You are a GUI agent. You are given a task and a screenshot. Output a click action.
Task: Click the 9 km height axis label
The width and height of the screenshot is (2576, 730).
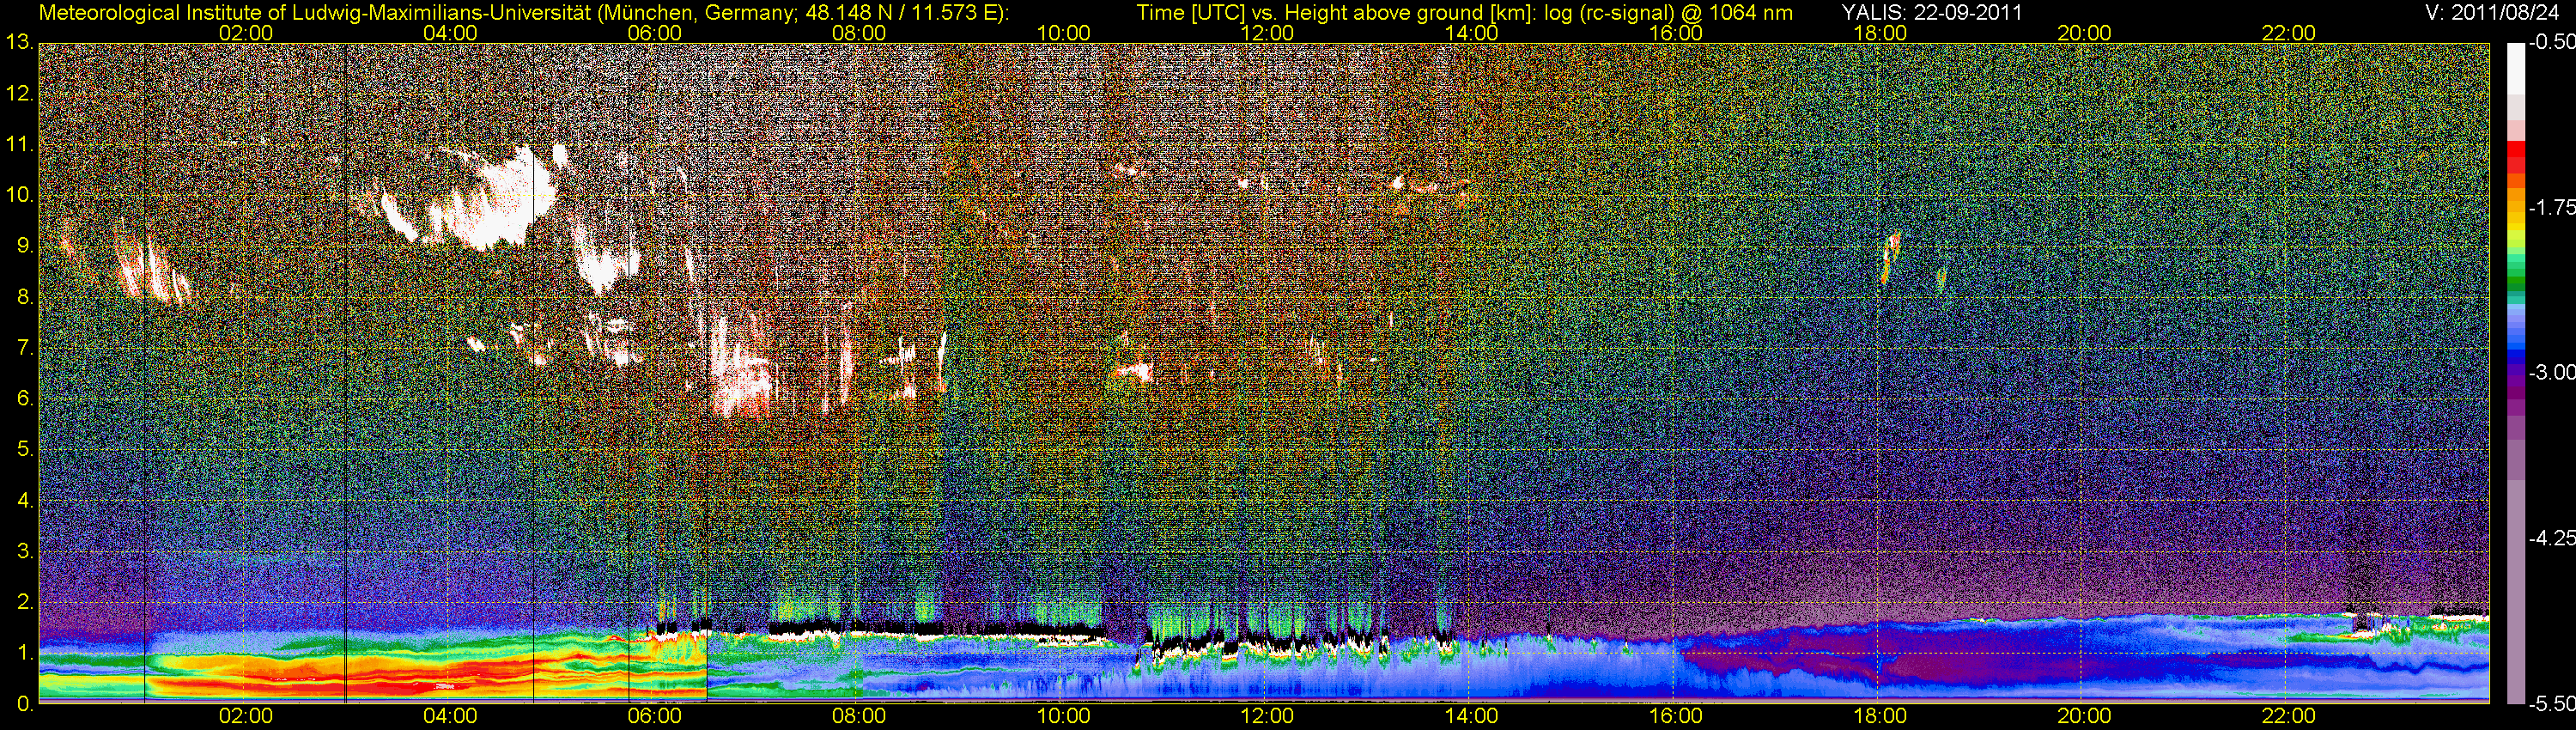tap(24, 246)
